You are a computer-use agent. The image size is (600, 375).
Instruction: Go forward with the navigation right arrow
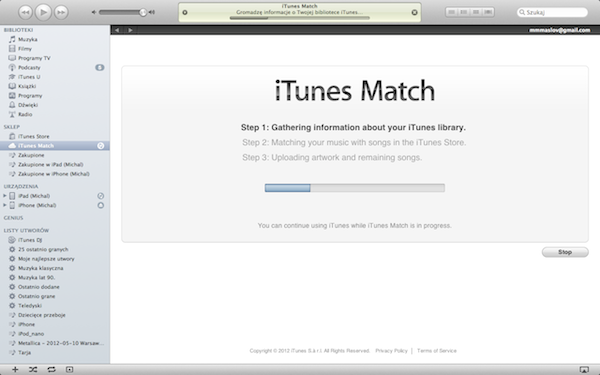point(130,30)
